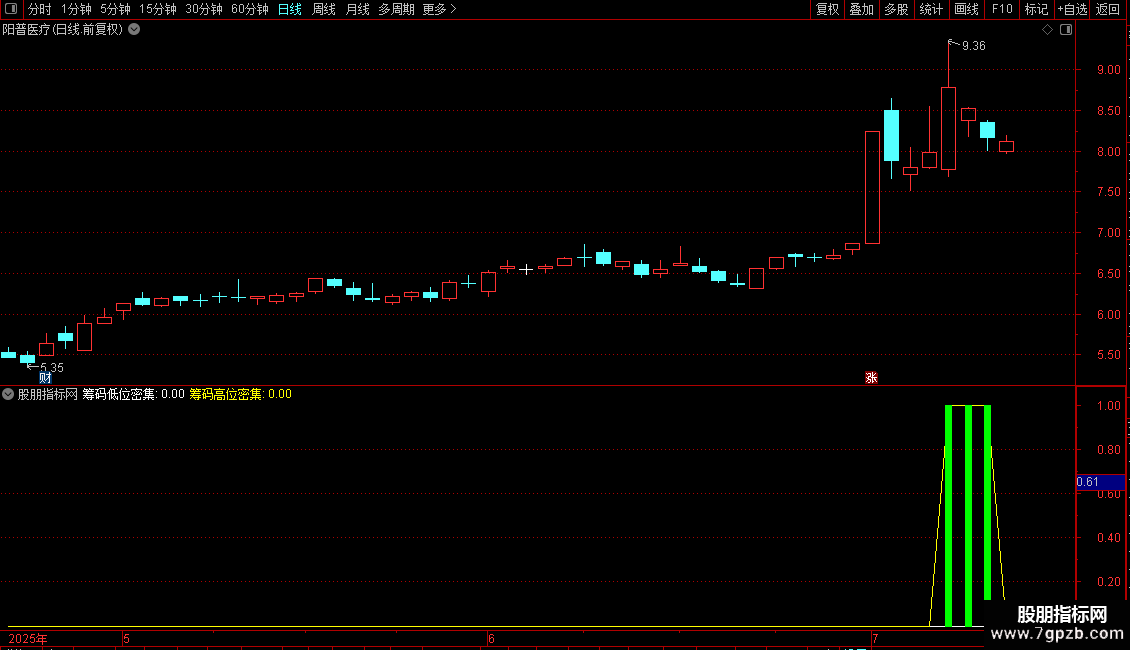Click the tall red limit-up candle
The width and height of the screenshot is (1130, 650).
pyautogui.click(x=872, y=187)
